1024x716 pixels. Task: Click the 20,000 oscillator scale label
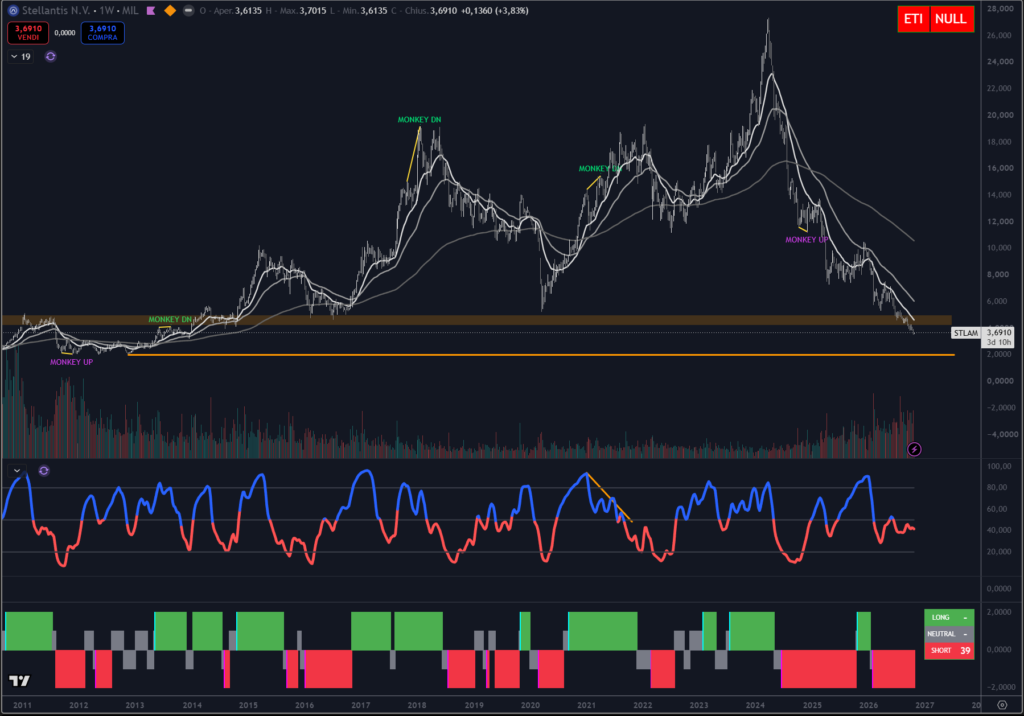(999, 552)
